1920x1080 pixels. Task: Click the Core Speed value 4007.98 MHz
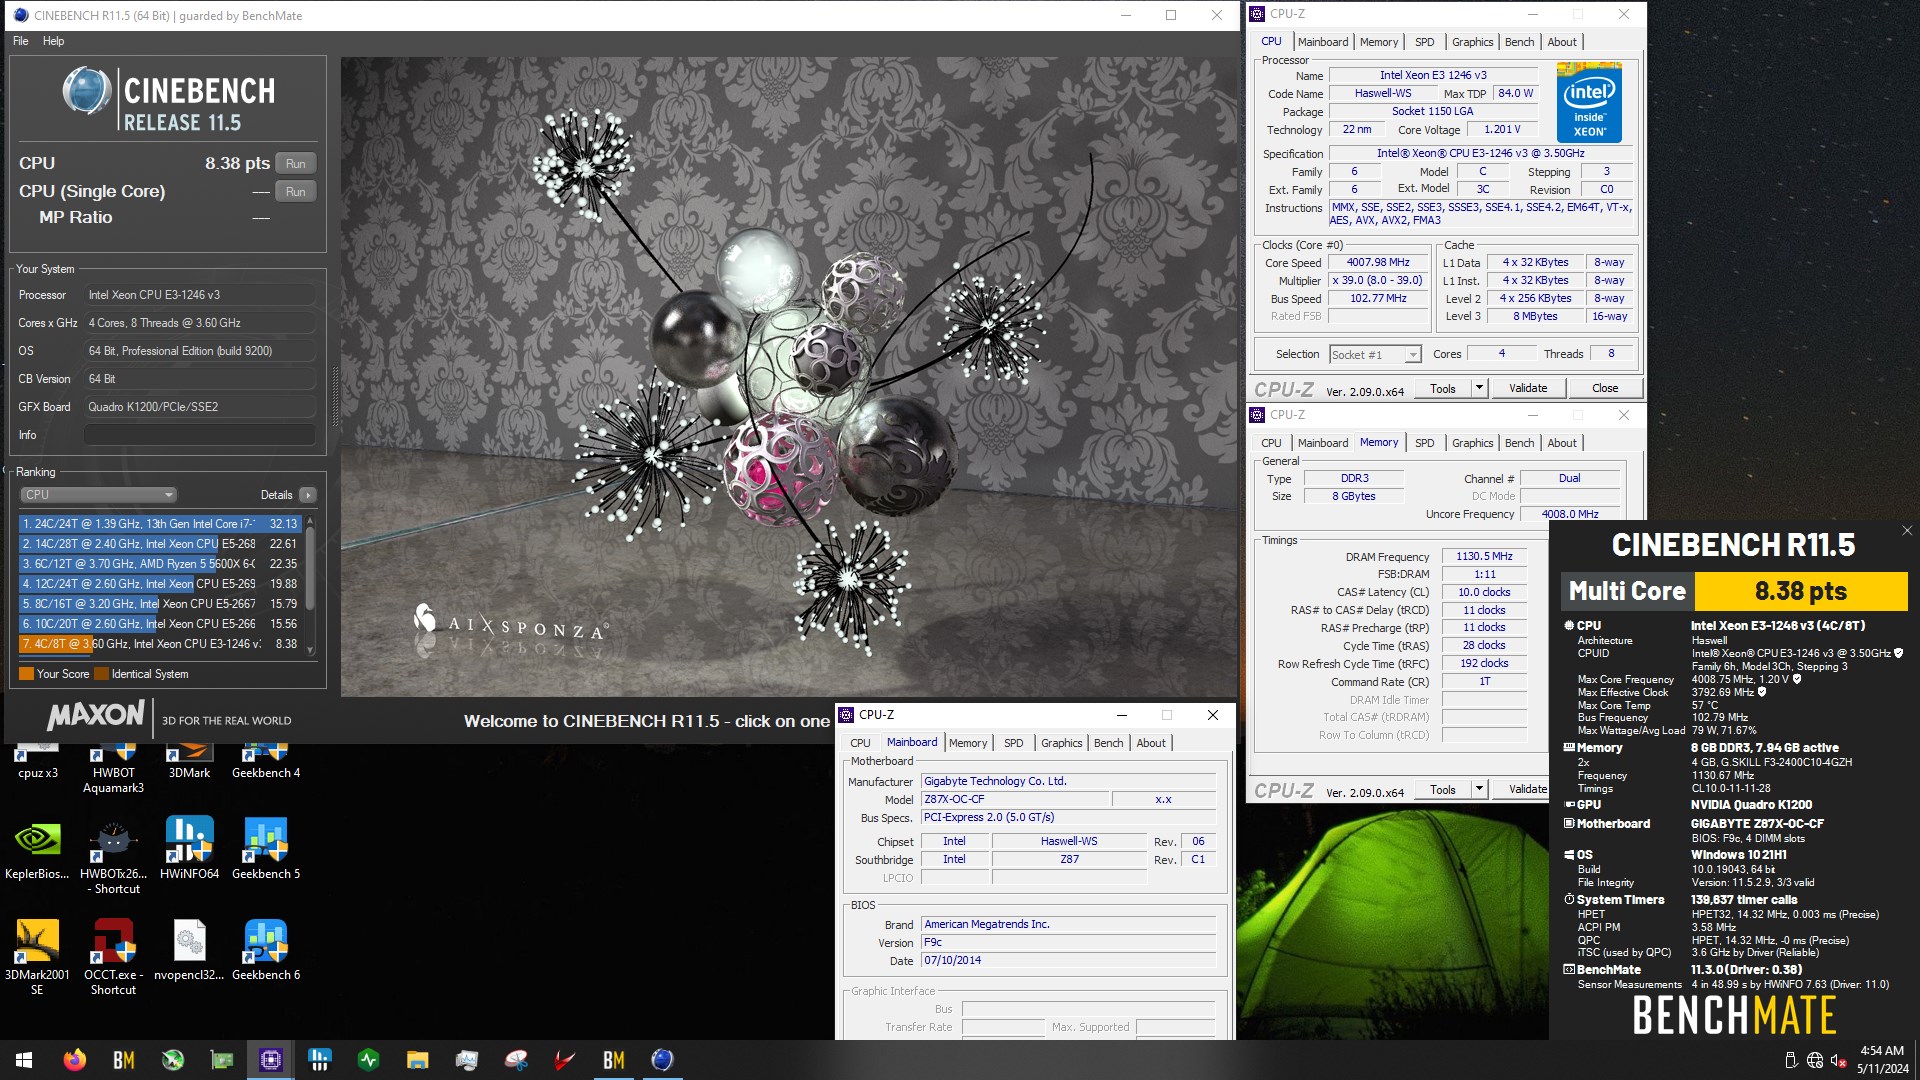[1378, 263]
